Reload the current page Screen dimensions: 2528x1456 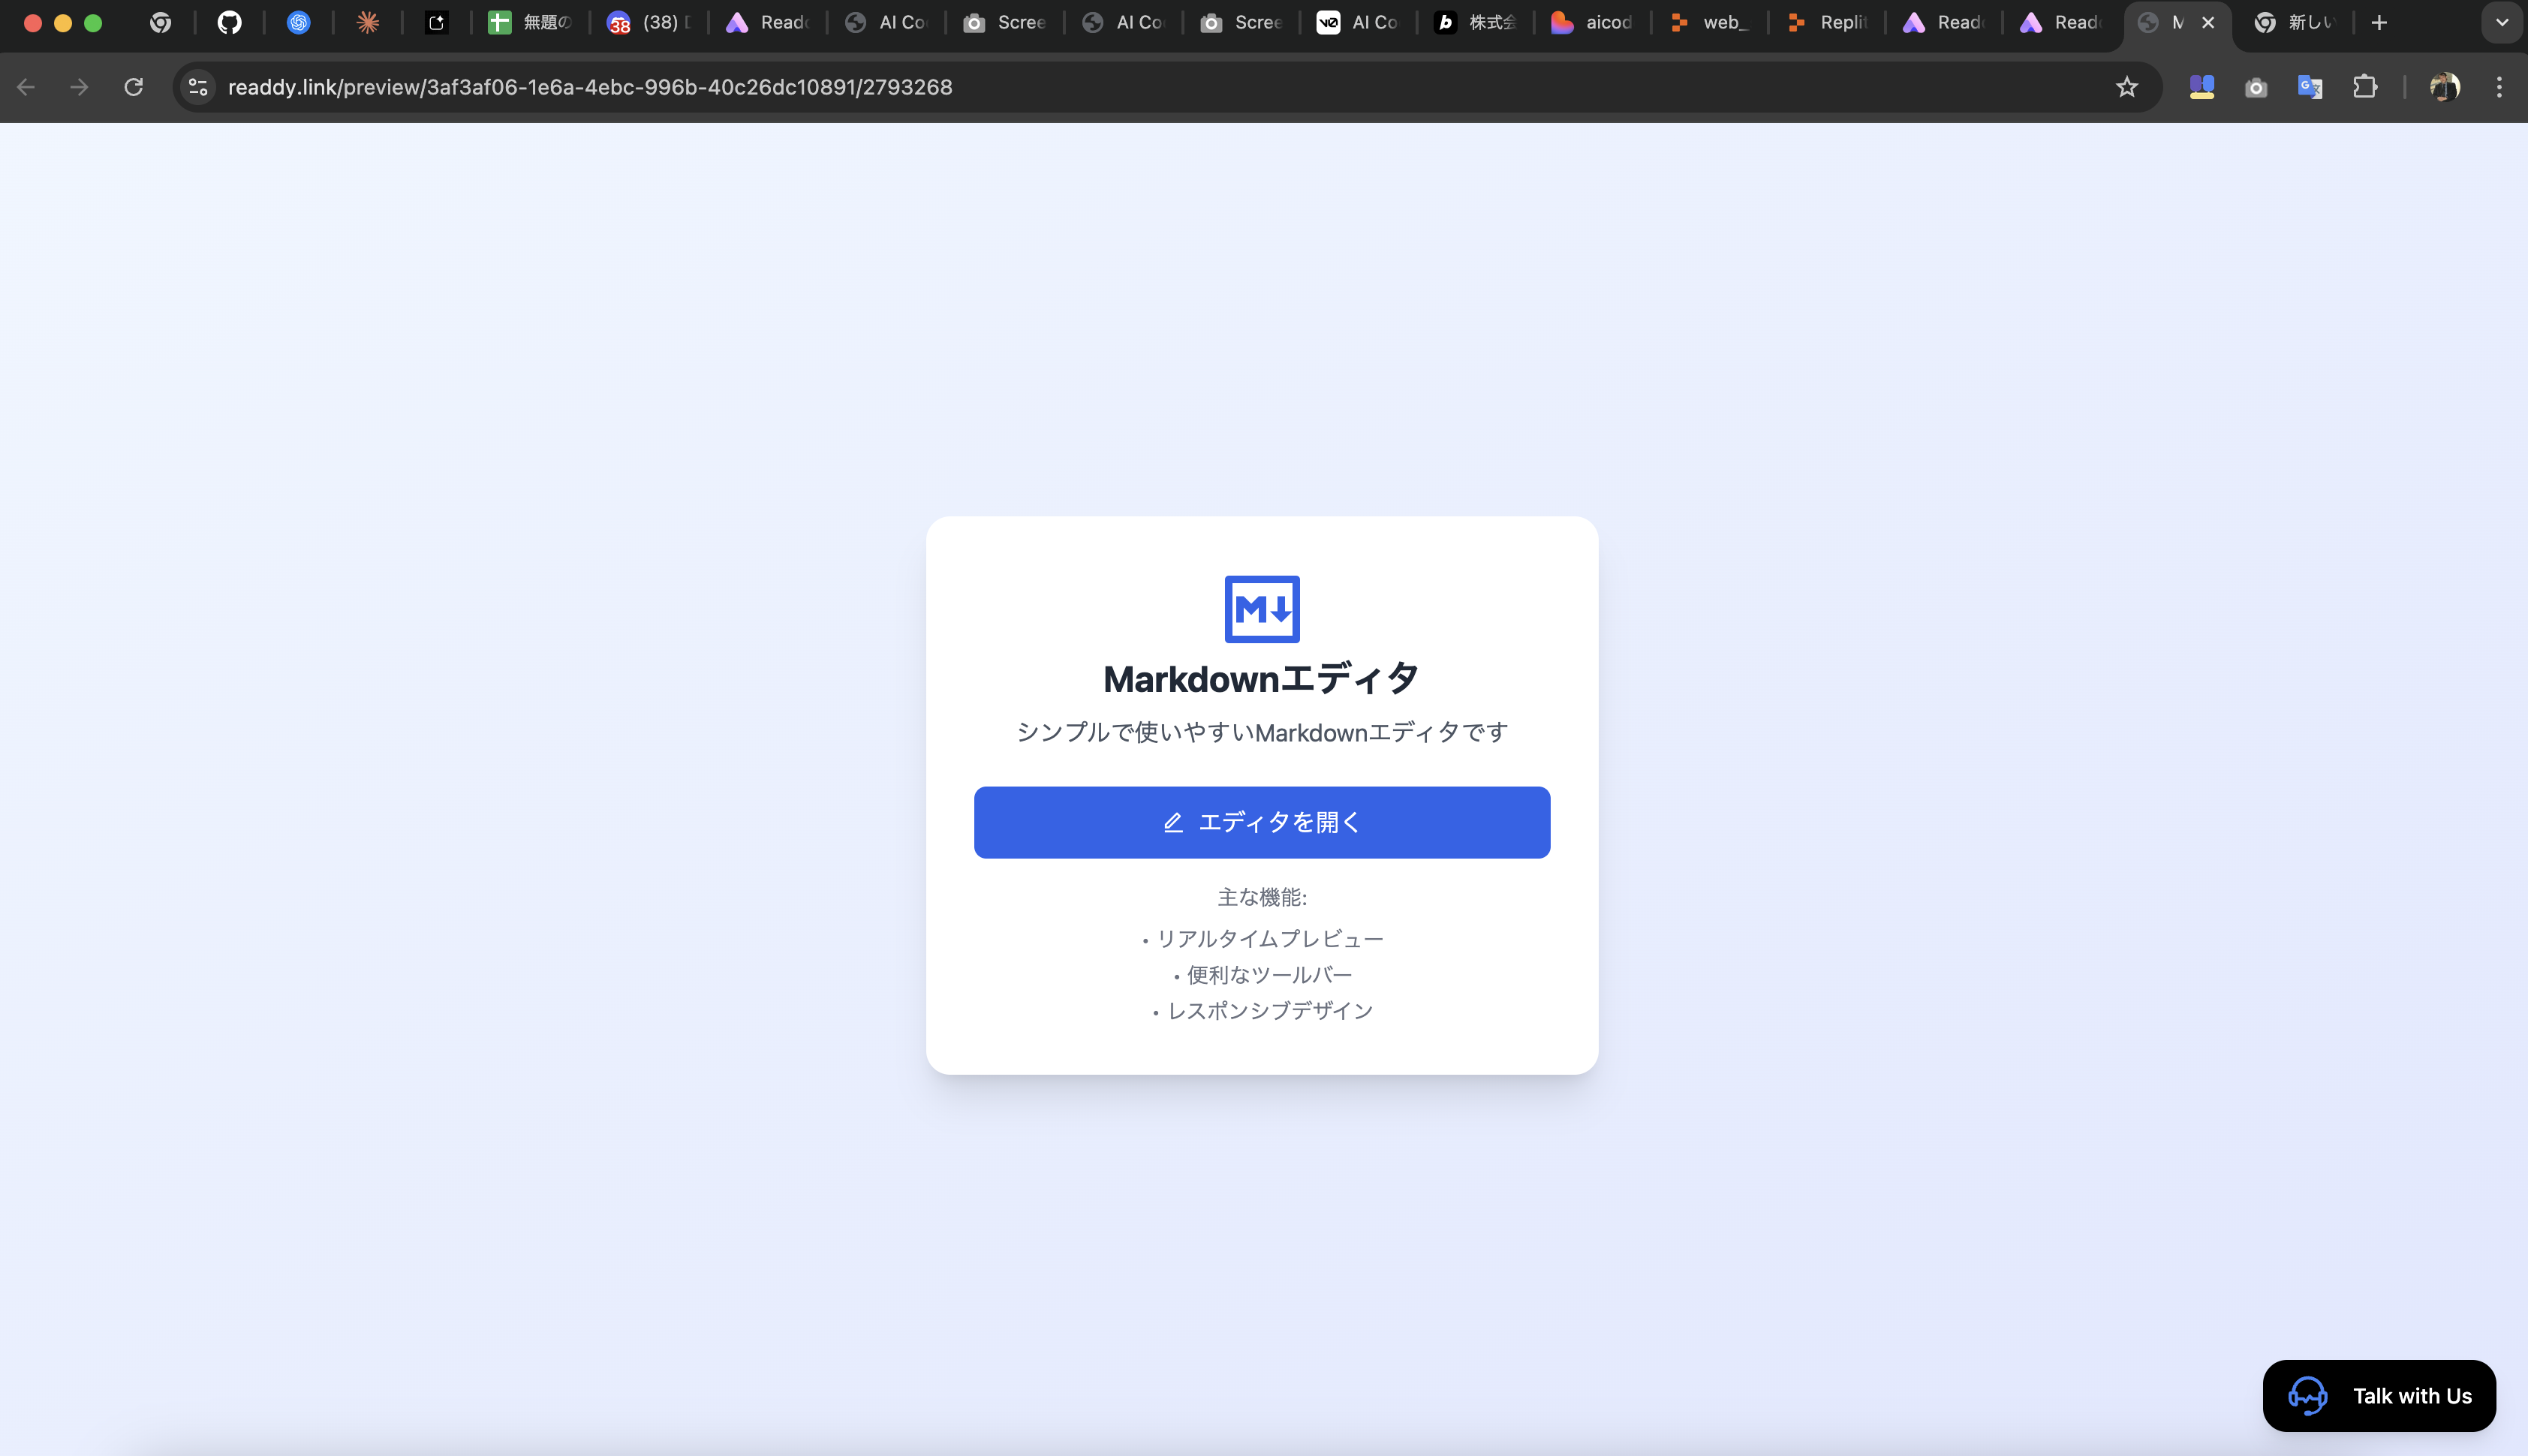click(133, 87)
